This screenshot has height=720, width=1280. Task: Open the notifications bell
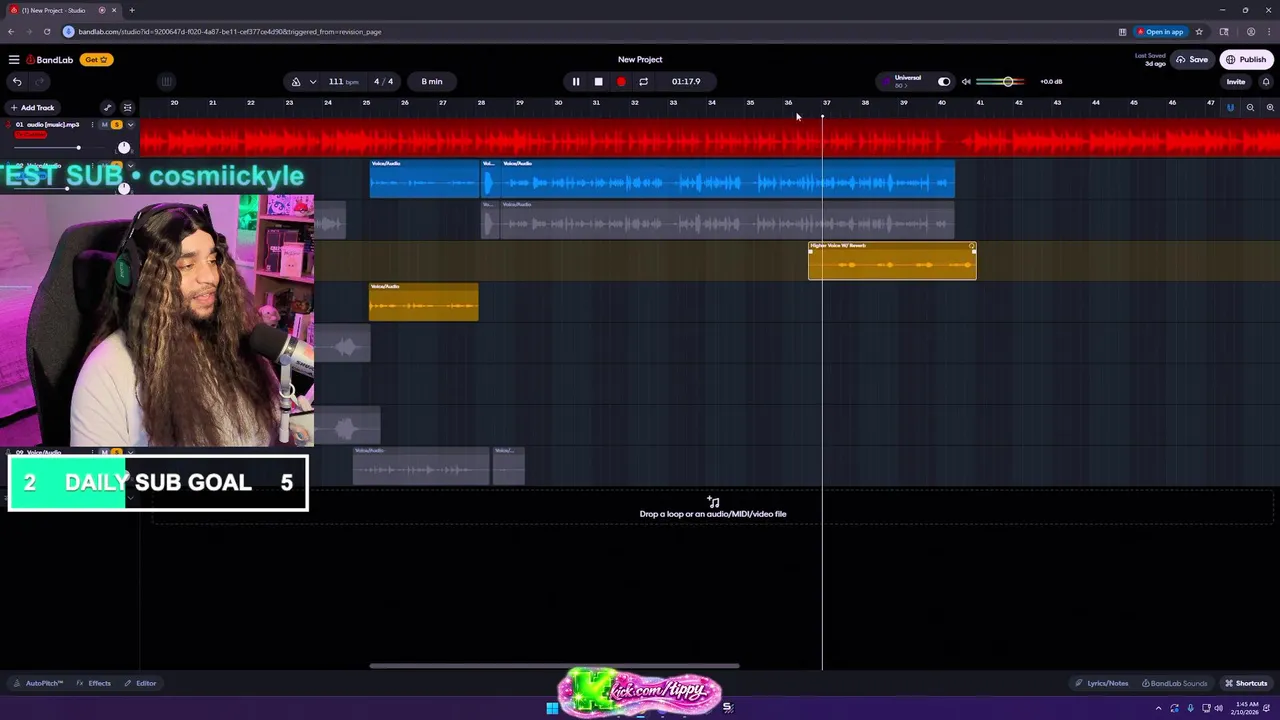[x=1266, y=82]
